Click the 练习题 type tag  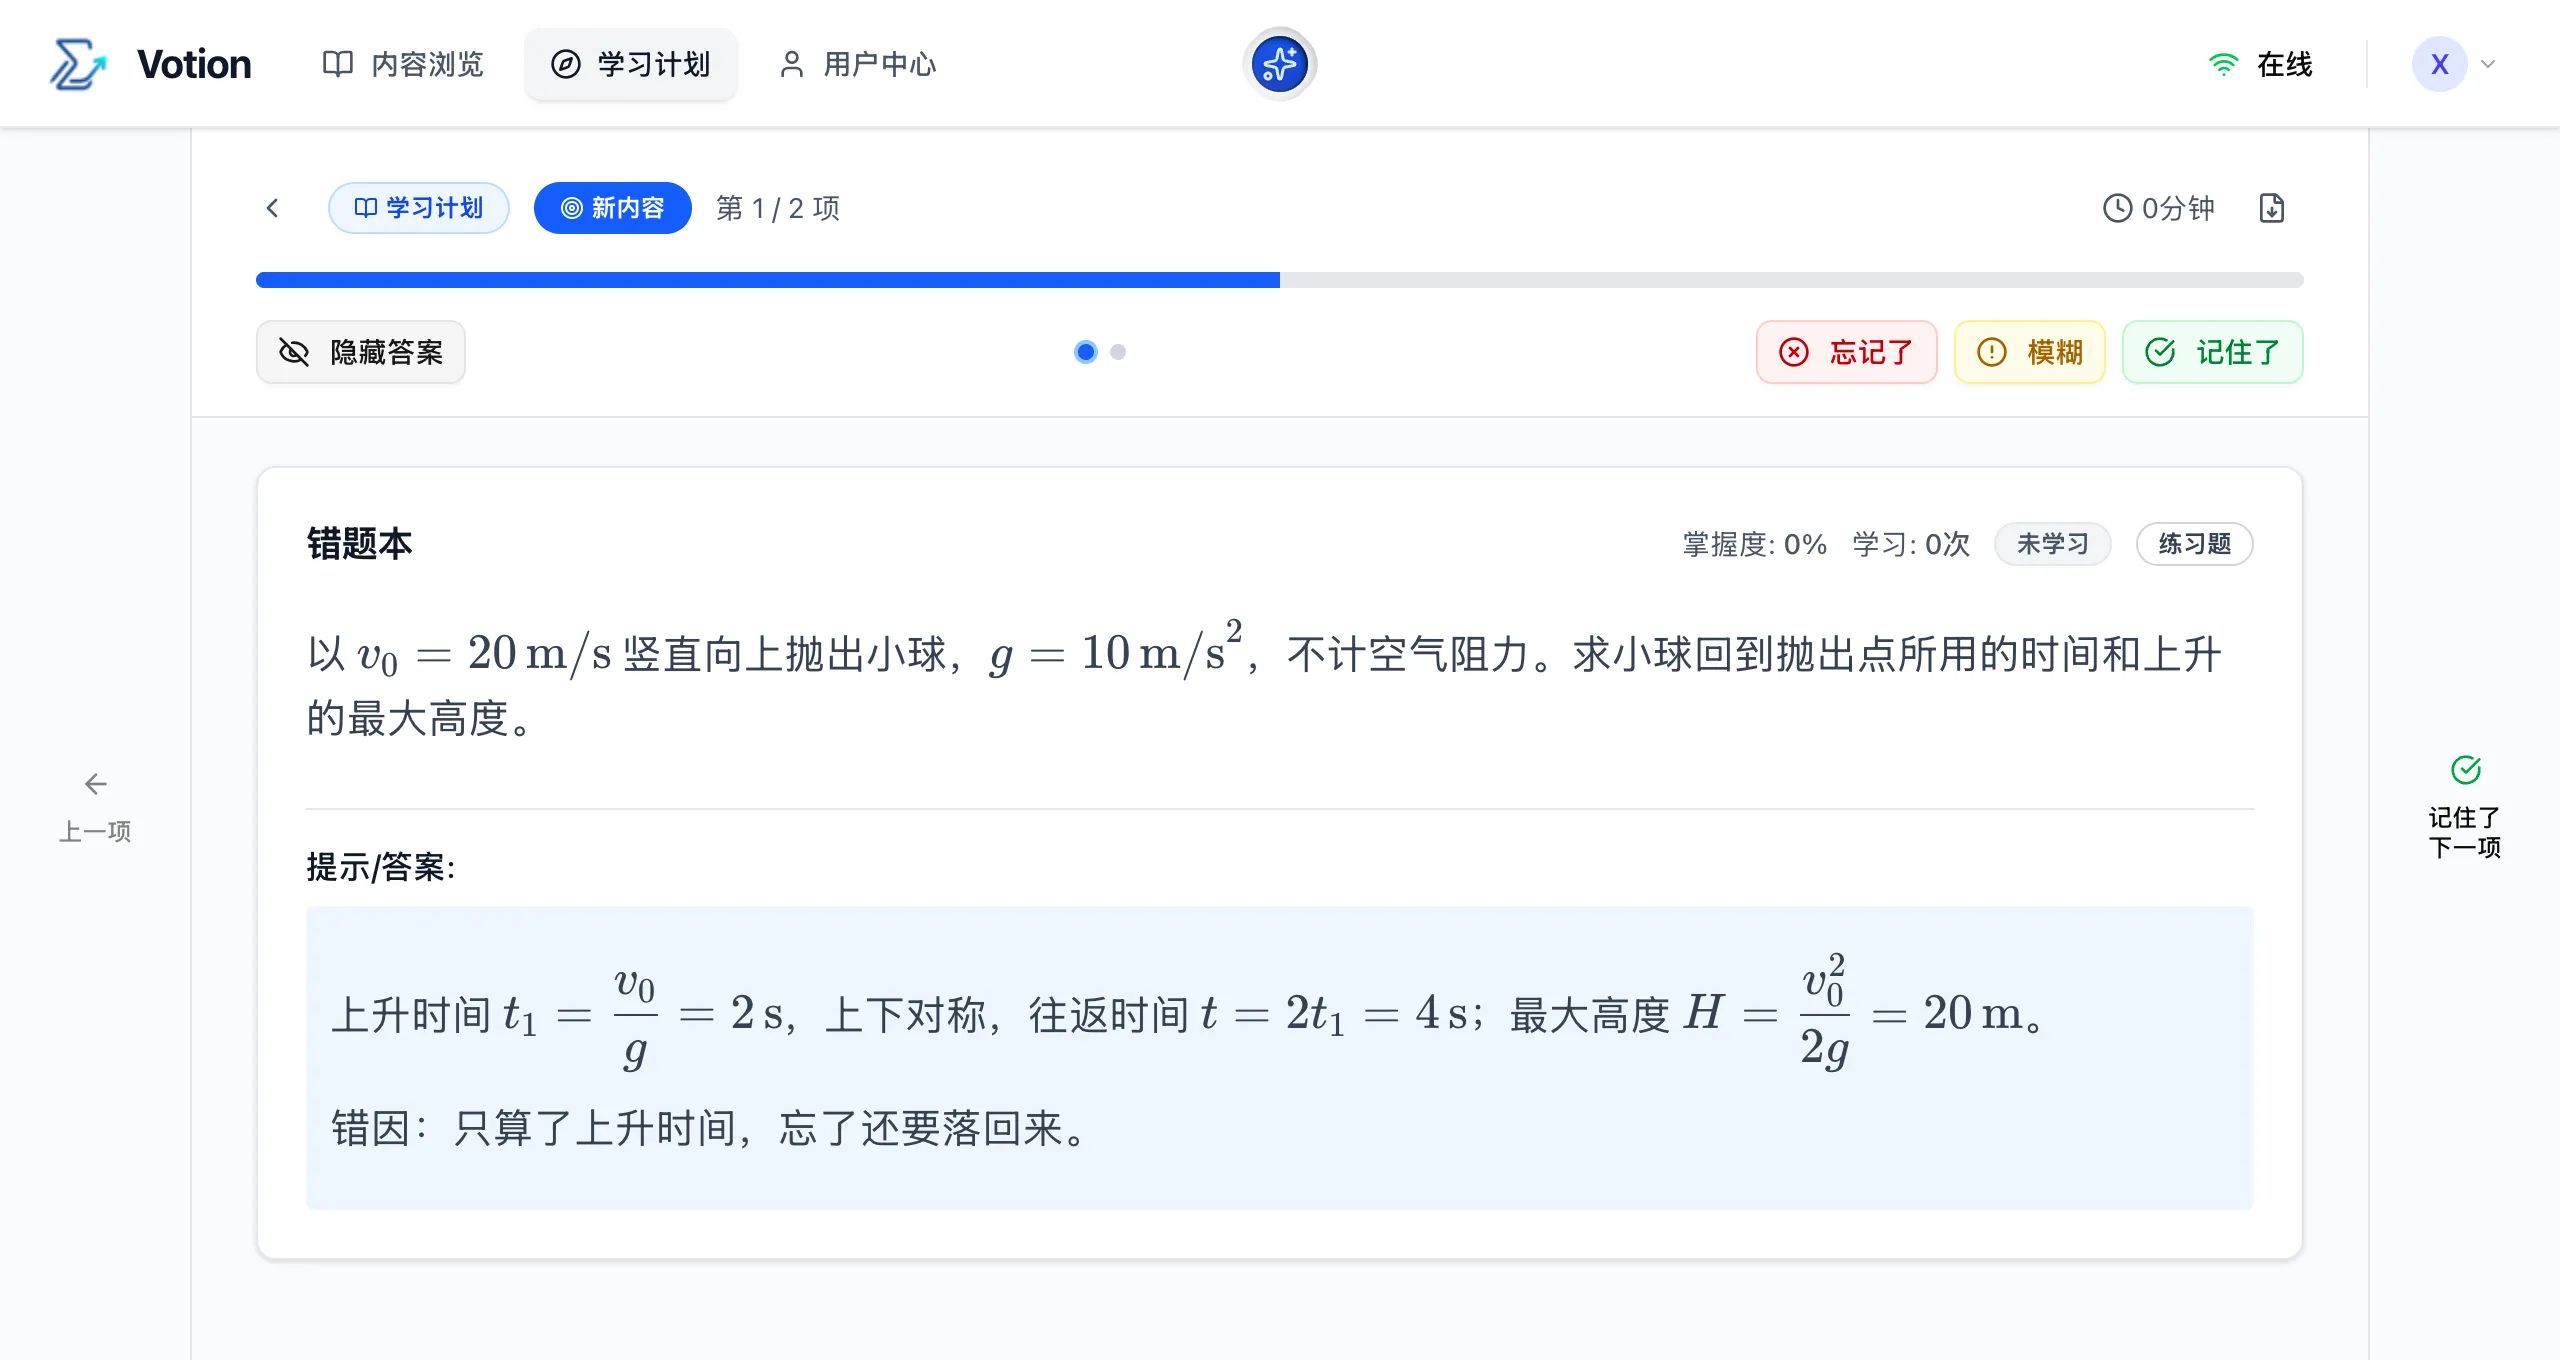click(x=2194, y=544)
